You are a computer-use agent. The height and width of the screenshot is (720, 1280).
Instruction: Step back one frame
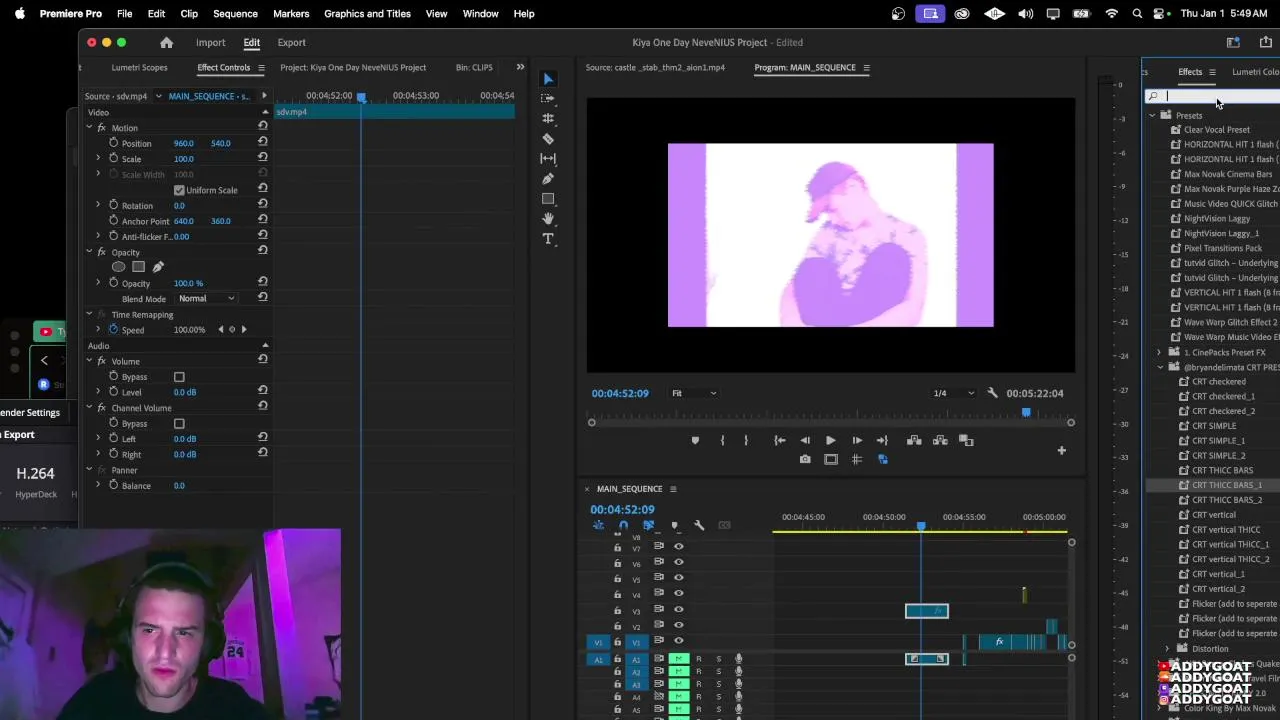point(805,440)
